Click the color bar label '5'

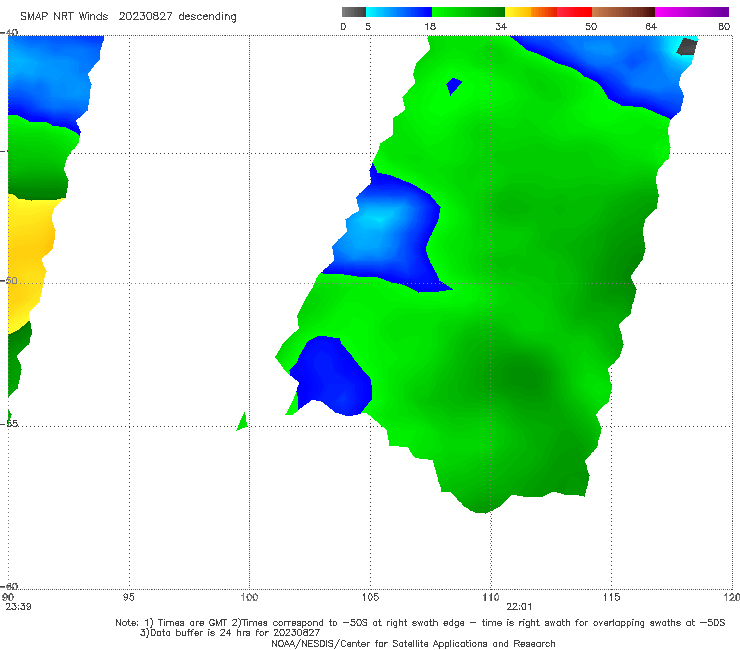click(x=368, y=27)
